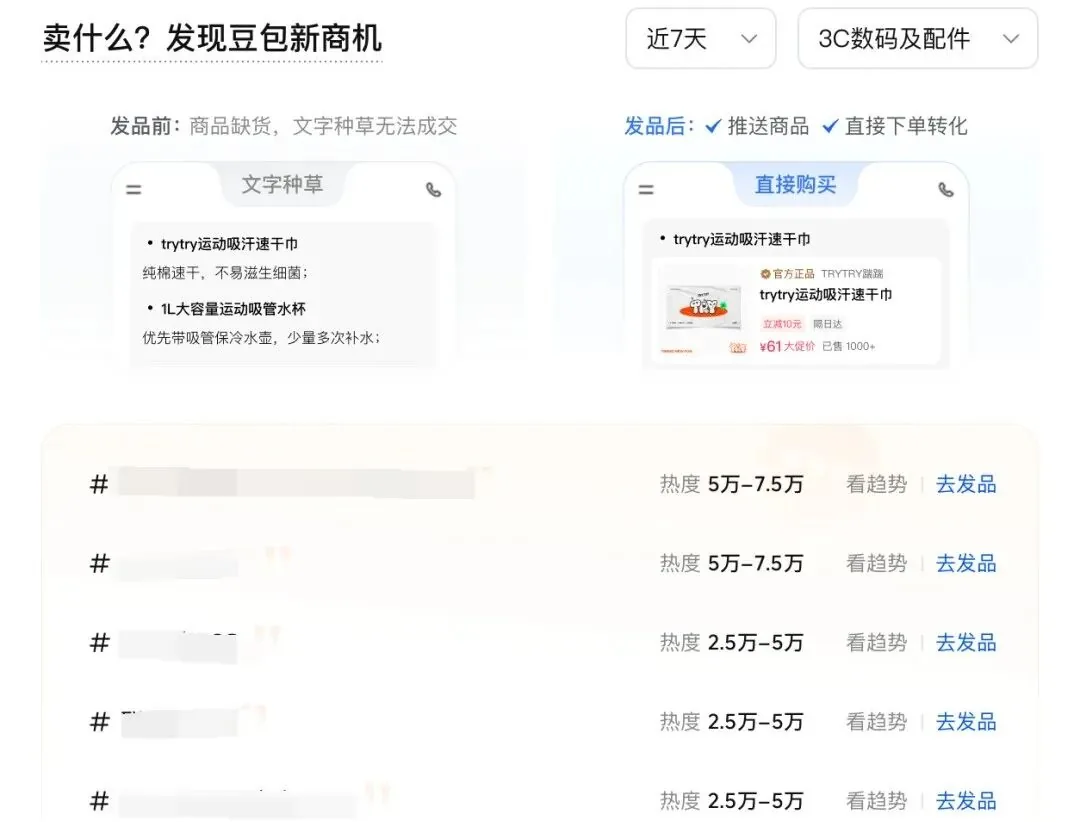Viewport: 1072px width, 822px height.
Task: Click the 立减10元 discount tag
Action: tap(782, 323)
